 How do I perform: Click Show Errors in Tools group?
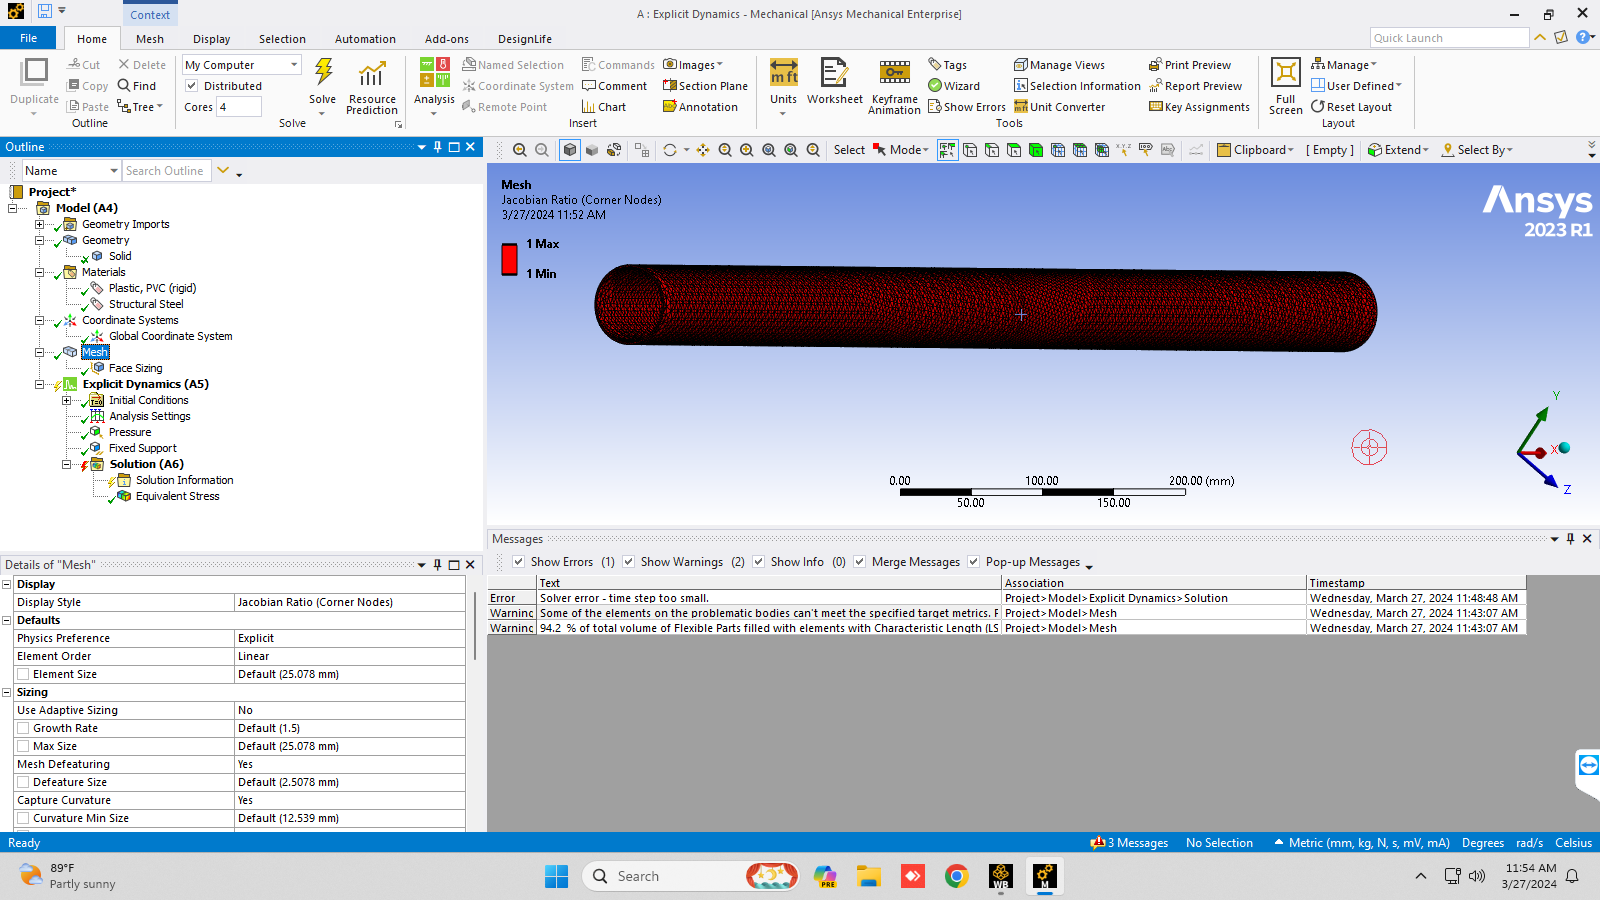click(967, 107)
